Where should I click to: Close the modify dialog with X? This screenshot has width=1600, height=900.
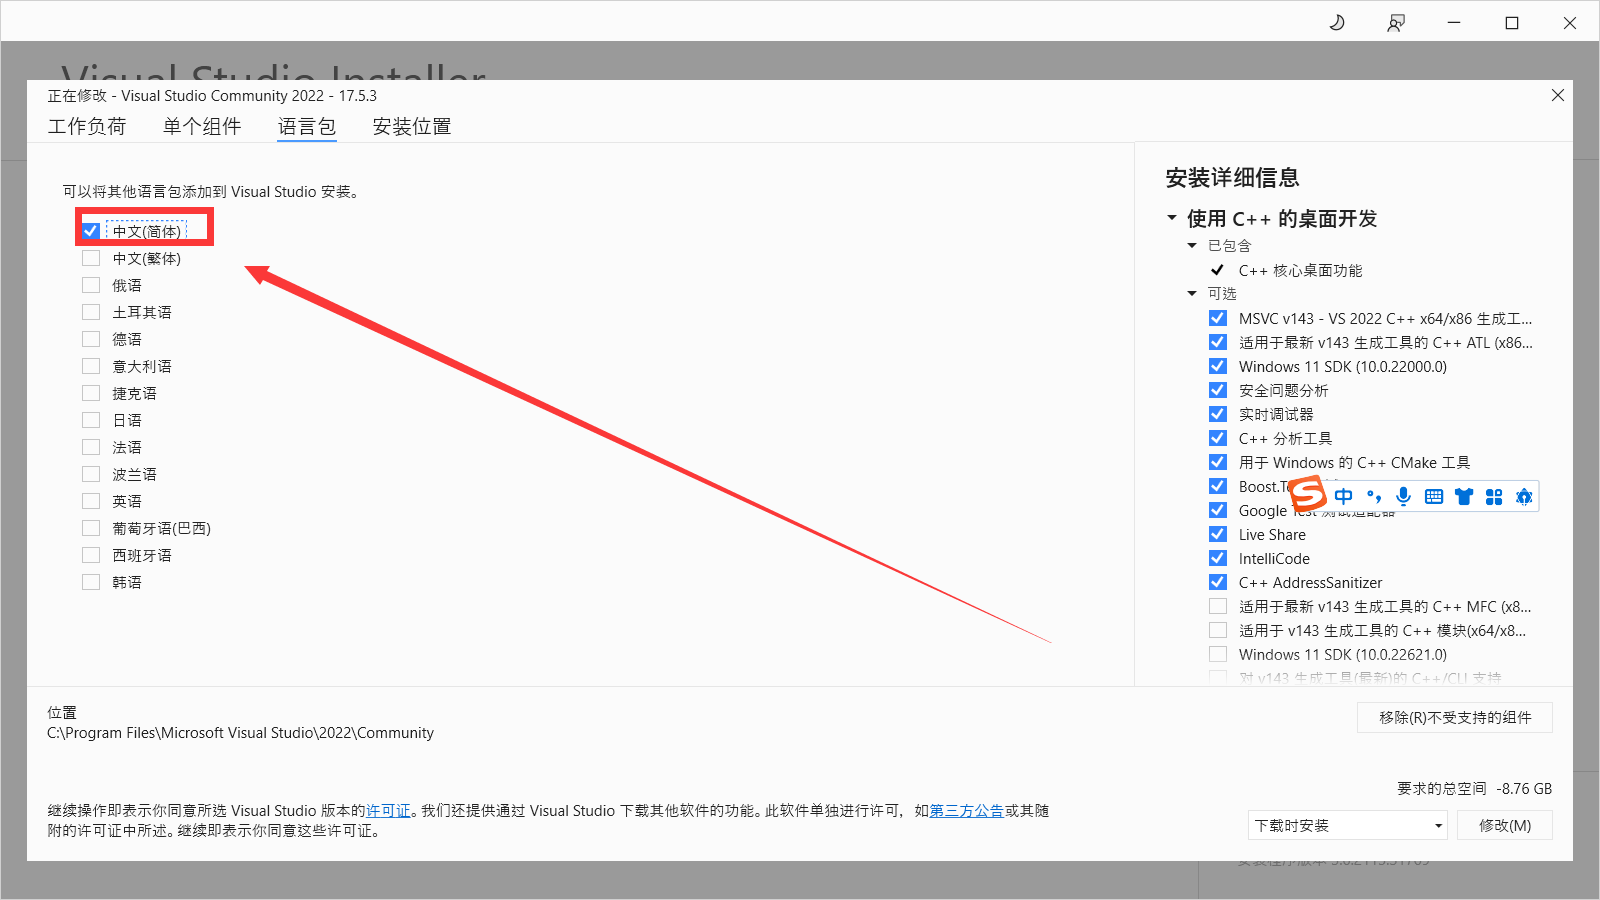(x=1557, y=95)
